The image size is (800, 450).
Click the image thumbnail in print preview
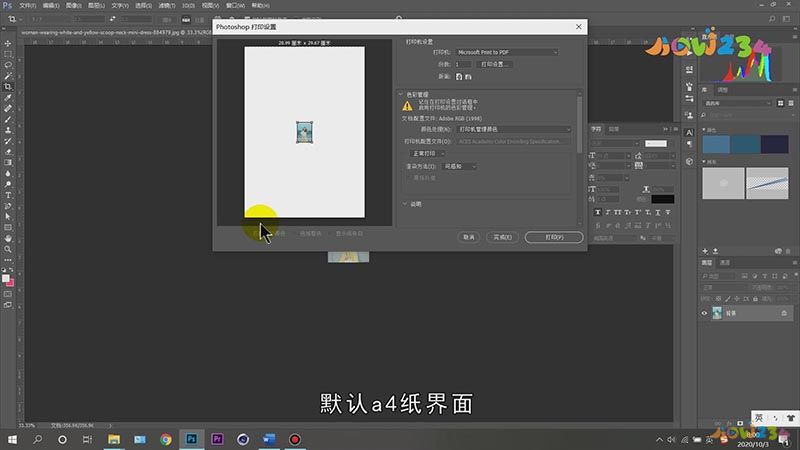305,132
